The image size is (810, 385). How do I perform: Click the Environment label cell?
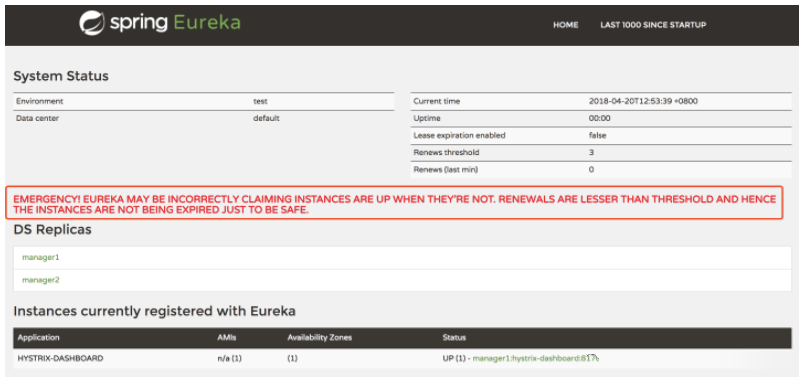tap(40, 101)
